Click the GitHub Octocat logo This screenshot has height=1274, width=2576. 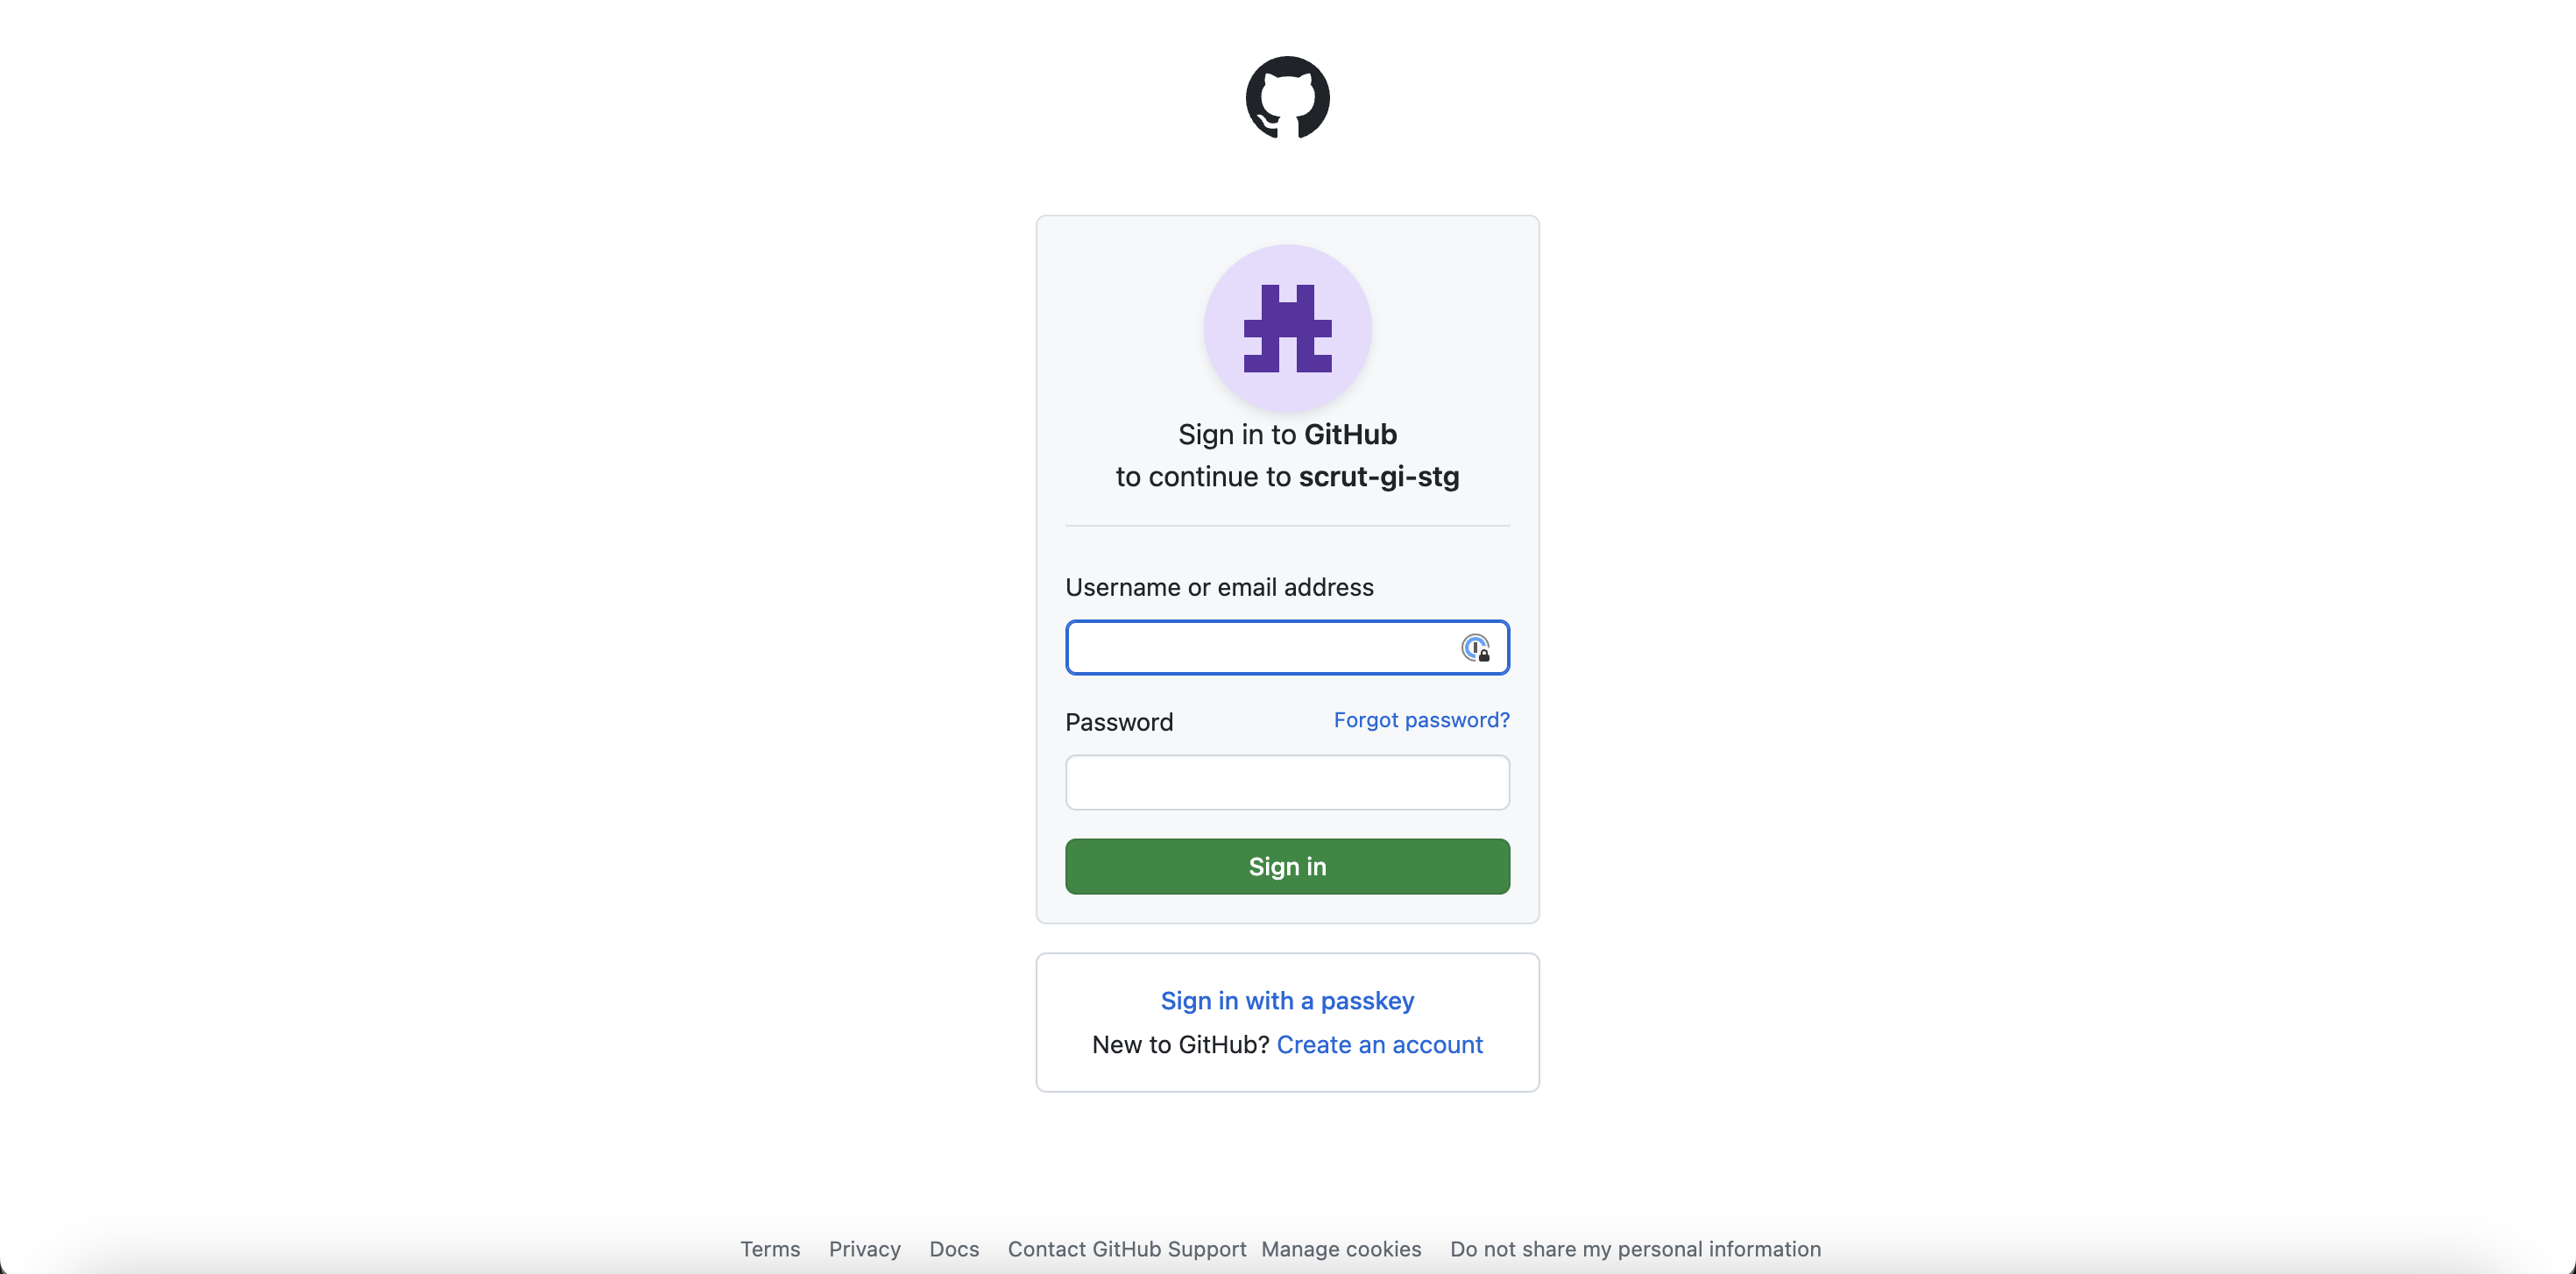pyautogui.click(x=1287, y=97)
